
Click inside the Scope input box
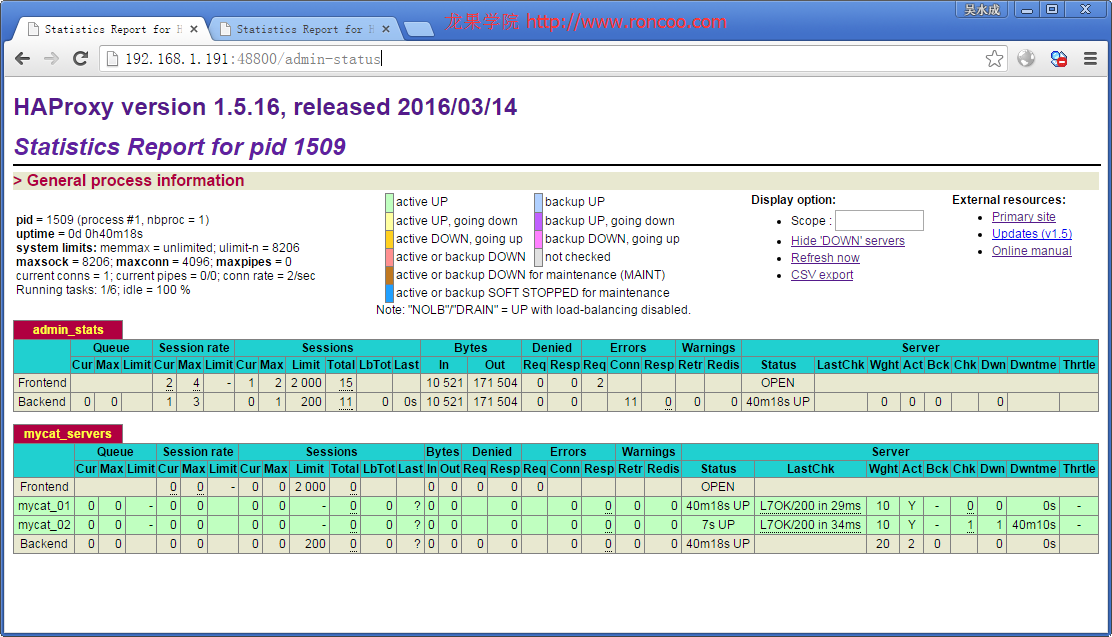point(879,220)
